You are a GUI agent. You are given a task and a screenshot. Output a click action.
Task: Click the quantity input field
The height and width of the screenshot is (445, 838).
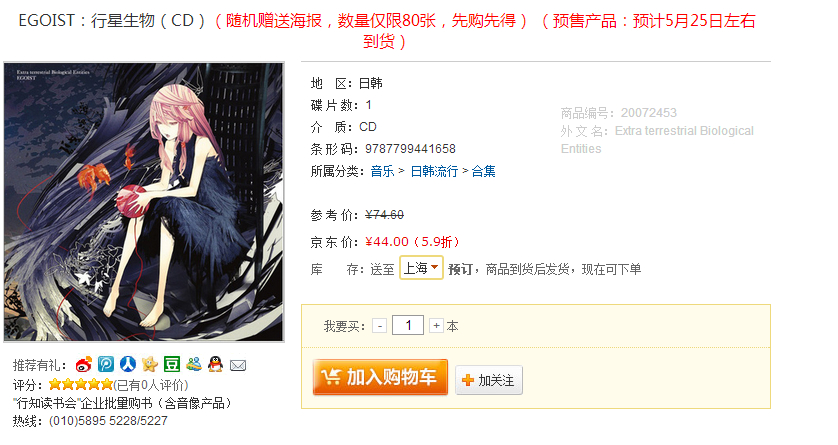pos(408,325)
